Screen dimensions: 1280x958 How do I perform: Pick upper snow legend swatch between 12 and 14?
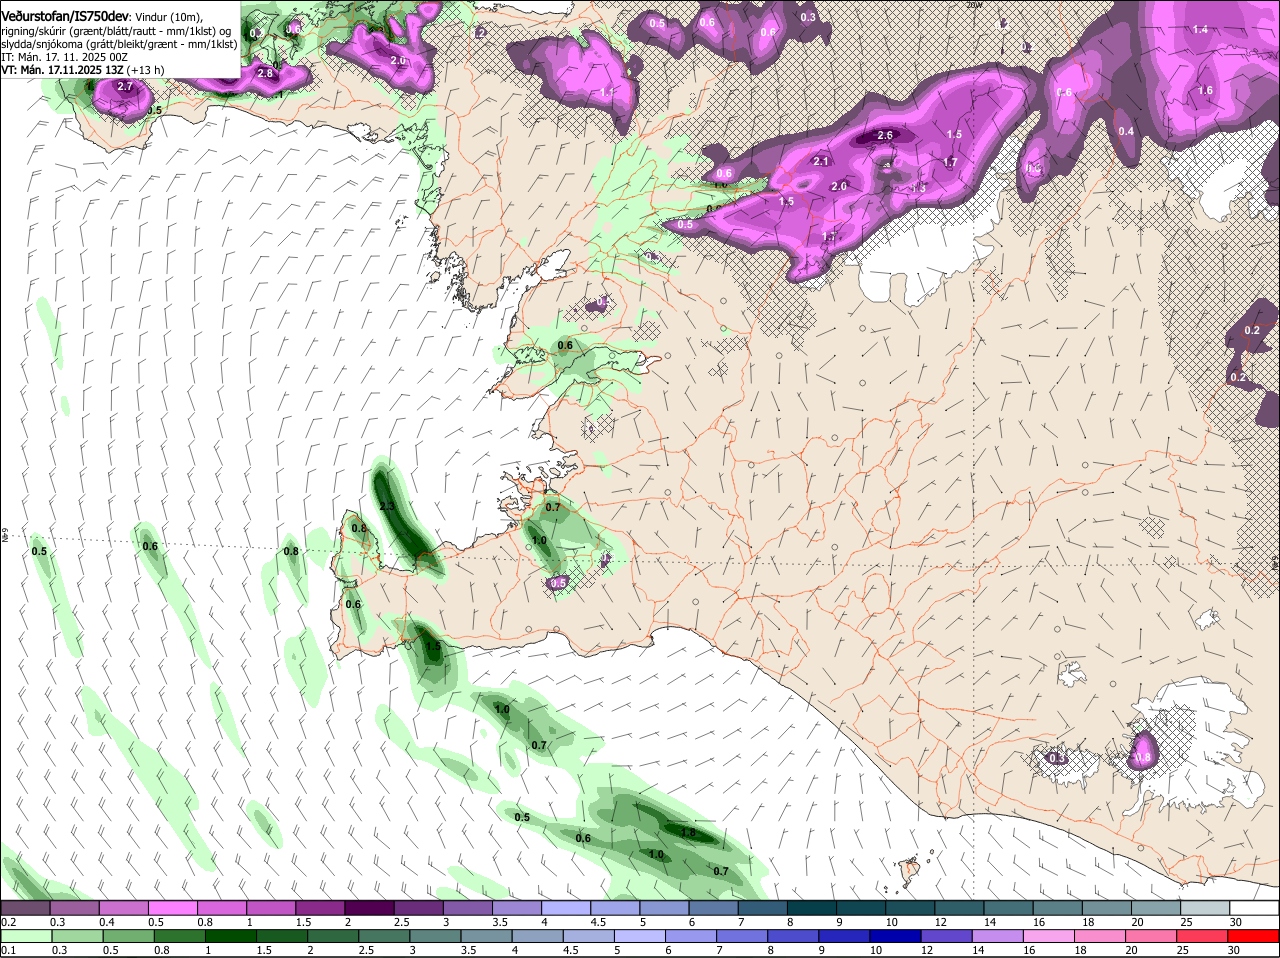(960, 908)
